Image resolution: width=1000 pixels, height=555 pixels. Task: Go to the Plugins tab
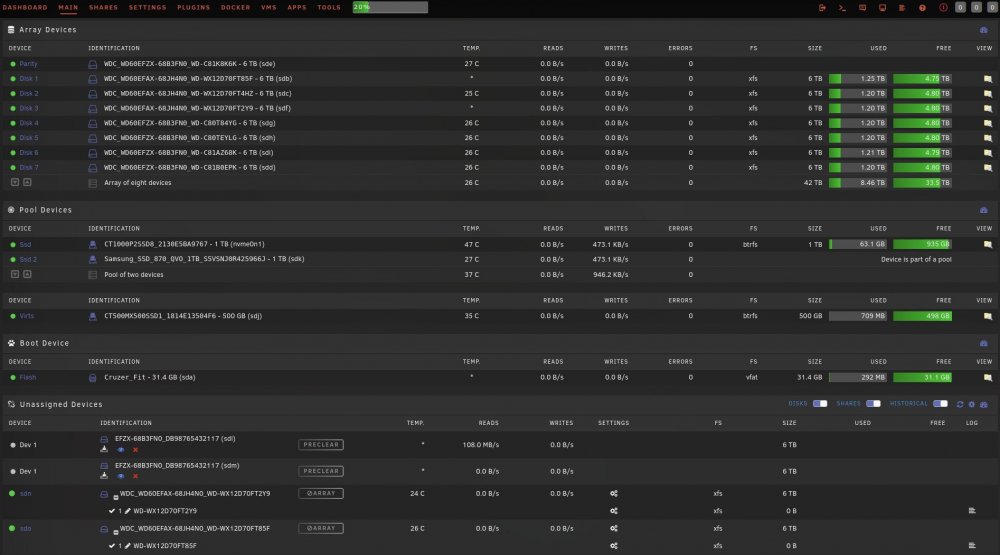pyautogui.click(x=193, y=8)
